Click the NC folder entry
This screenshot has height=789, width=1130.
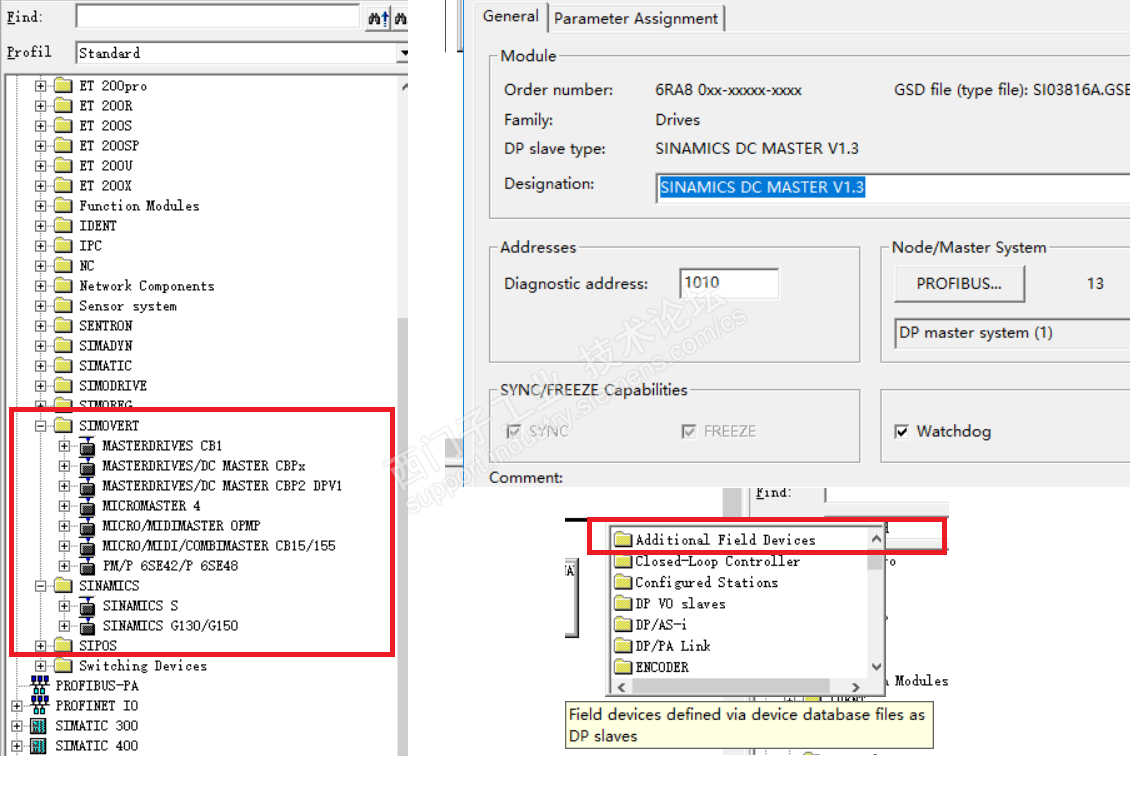coord(86,266)
